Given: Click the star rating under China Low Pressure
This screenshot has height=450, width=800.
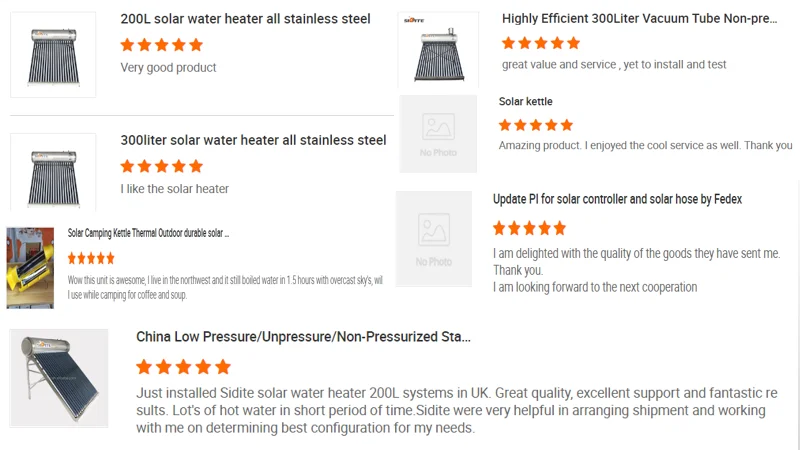Looking at the screenshot, I should click(183, 367).
